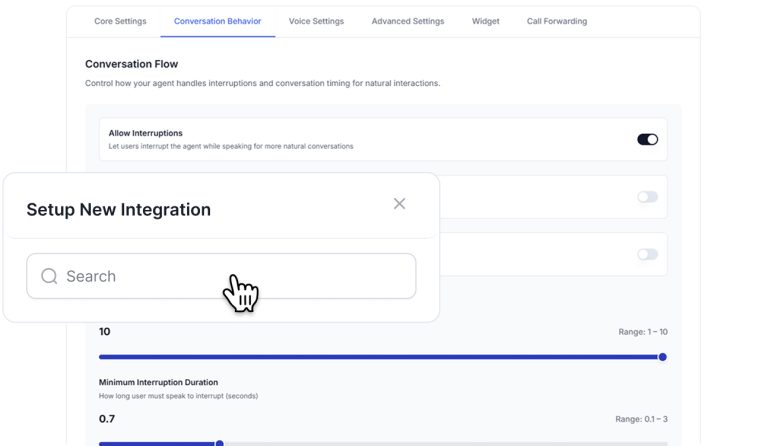
Task: Click the middle of the Range 1–10 slider track
Action: point(383,357)
